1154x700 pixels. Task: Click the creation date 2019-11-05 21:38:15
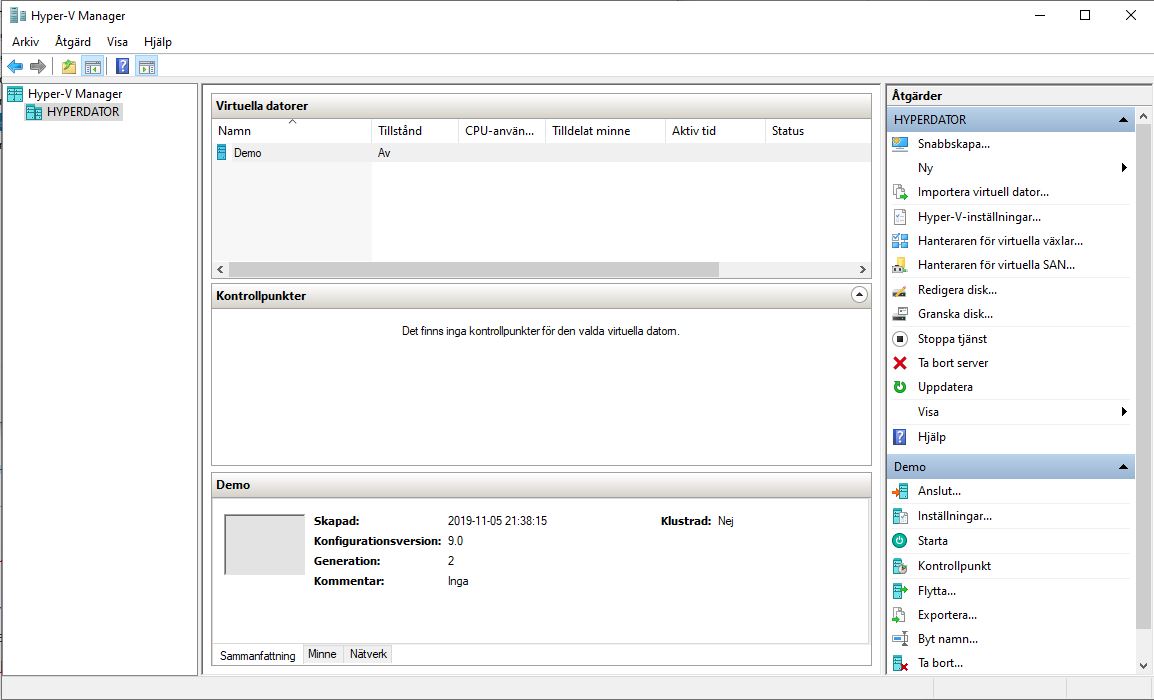point(498,521)
